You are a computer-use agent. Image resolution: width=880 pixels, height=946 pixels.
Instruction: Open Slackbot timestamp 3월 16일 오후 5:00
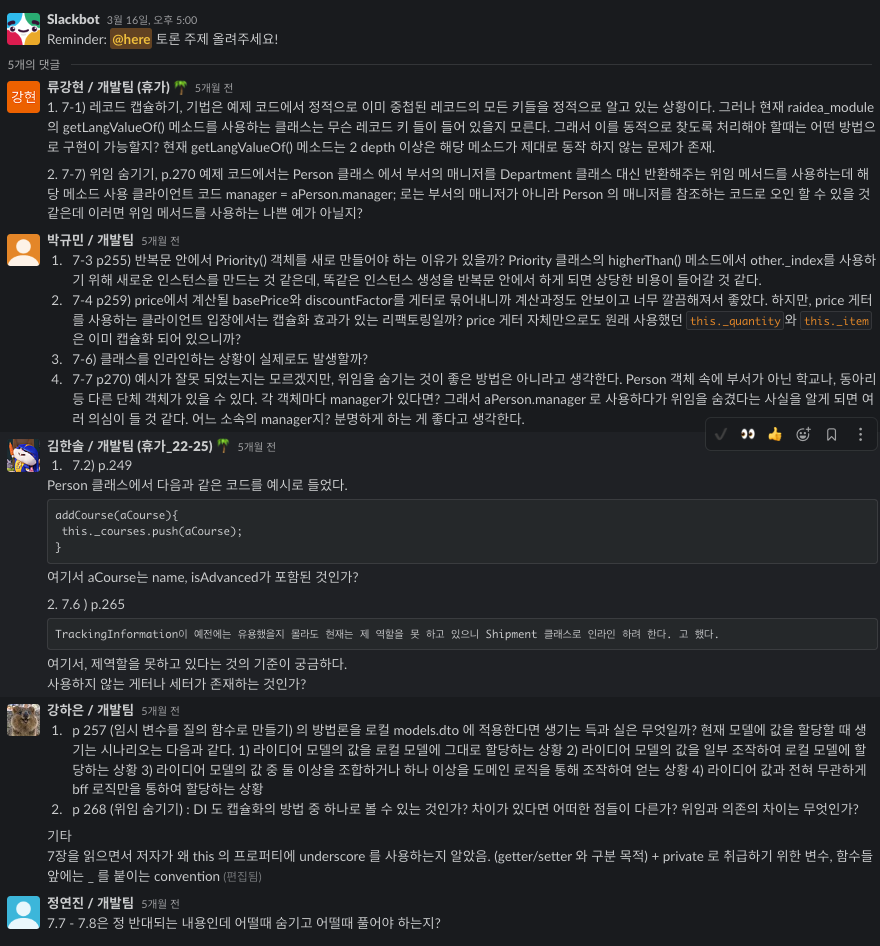152,20
